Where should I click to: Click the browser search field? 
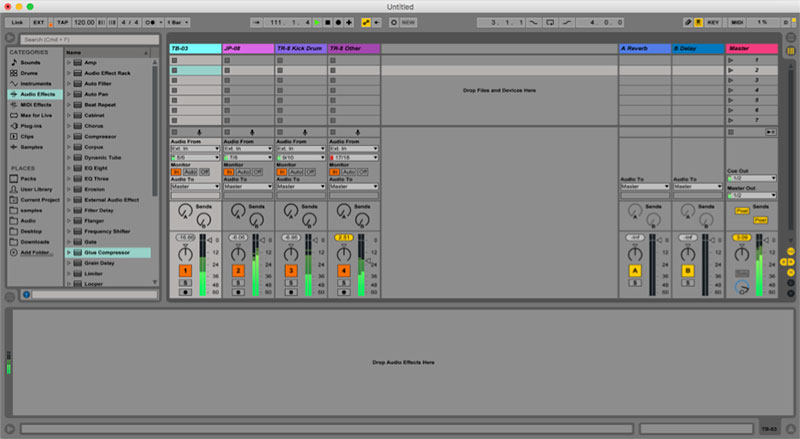pos(89,39)
